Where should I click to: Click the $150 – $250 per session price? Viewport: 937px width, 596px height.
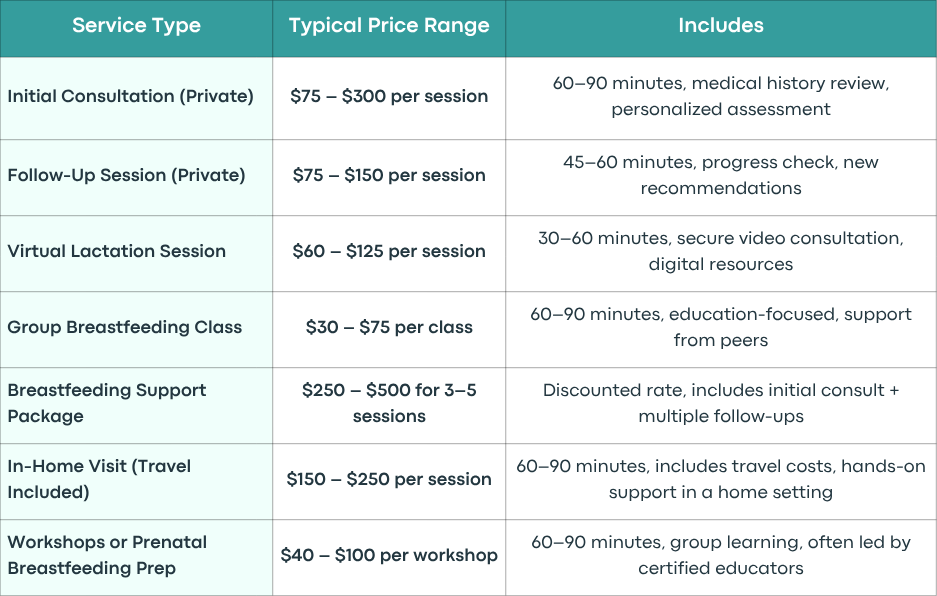tap(389, 479)
